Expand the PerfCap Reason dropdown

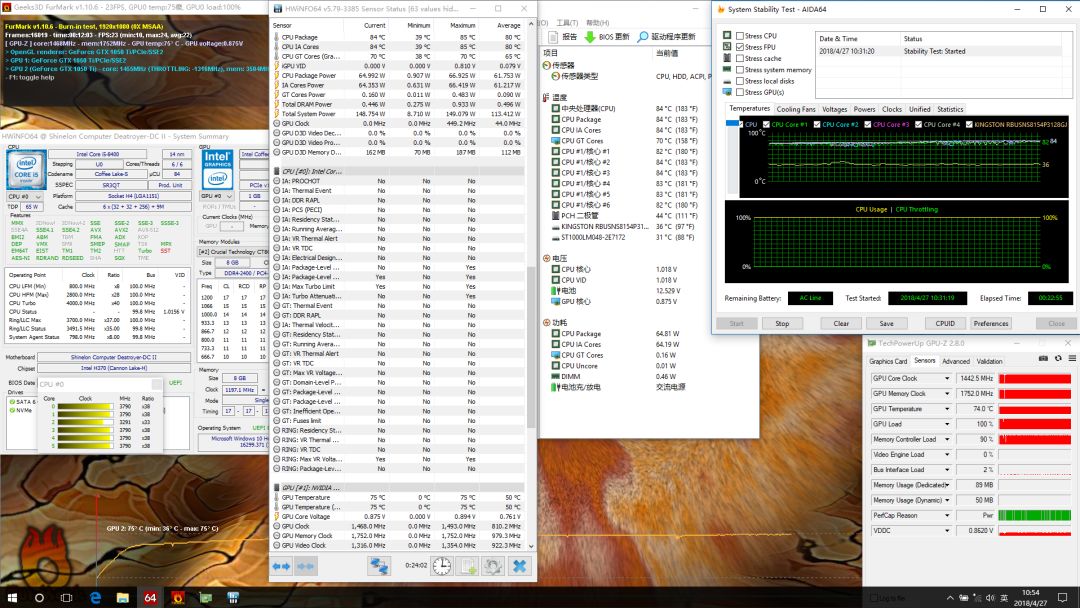coord(947,515)
